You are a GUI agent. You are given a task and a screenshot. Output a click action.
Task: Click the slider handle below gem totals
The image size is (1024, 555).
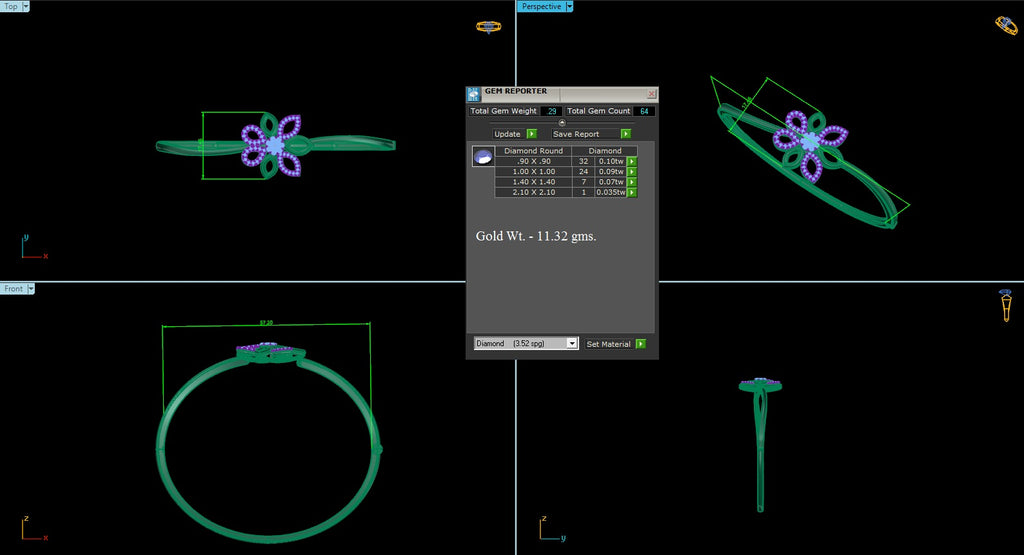click(562, 122)
